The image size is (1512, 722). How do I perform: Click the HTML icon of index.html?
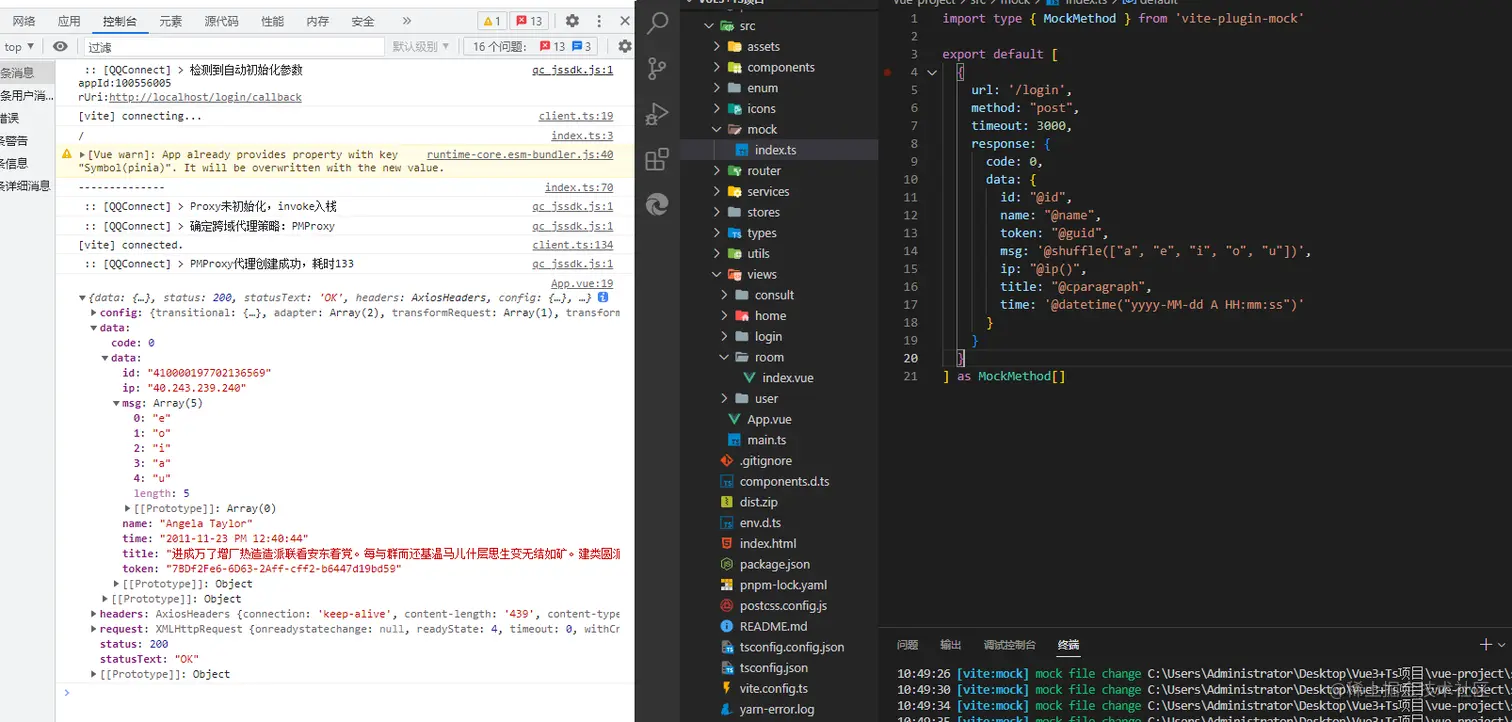coord(727,544)
